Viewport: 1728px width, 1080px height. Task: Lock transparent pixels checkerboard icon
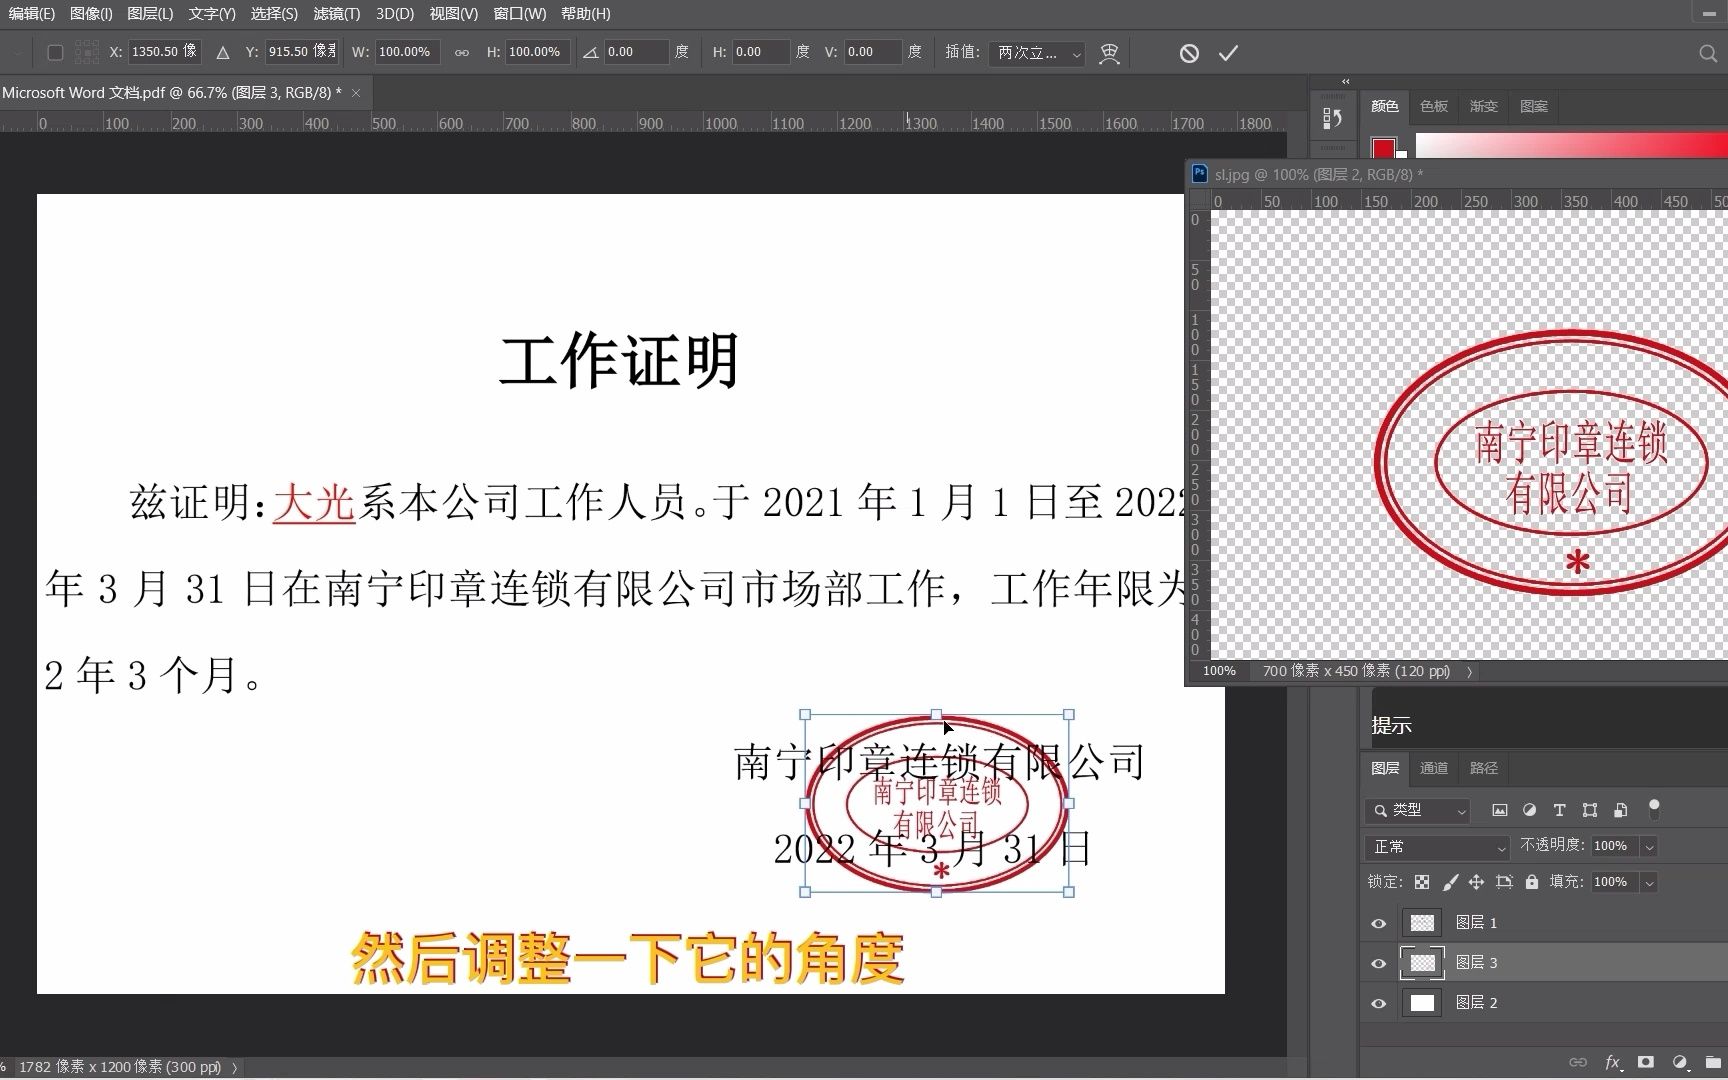pos(1422,882)
